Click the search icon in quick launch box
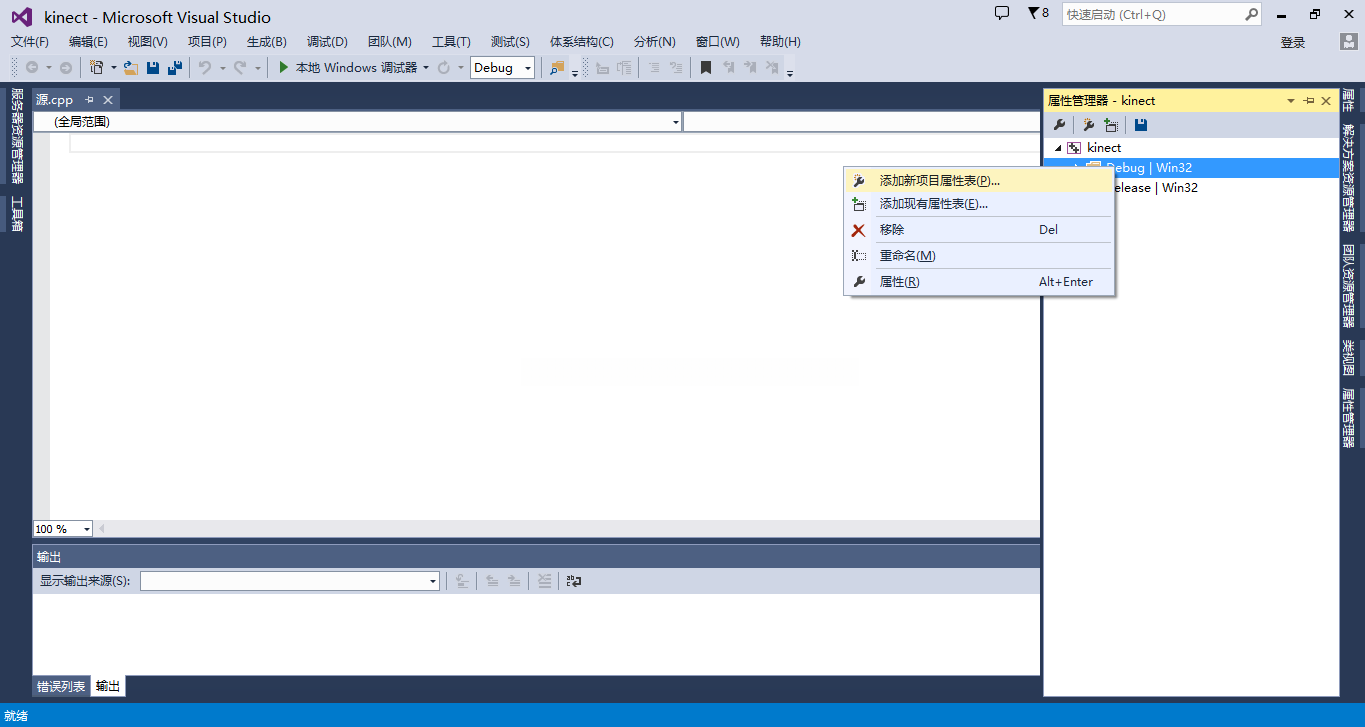1365x727 pixels. point(1252,15)
